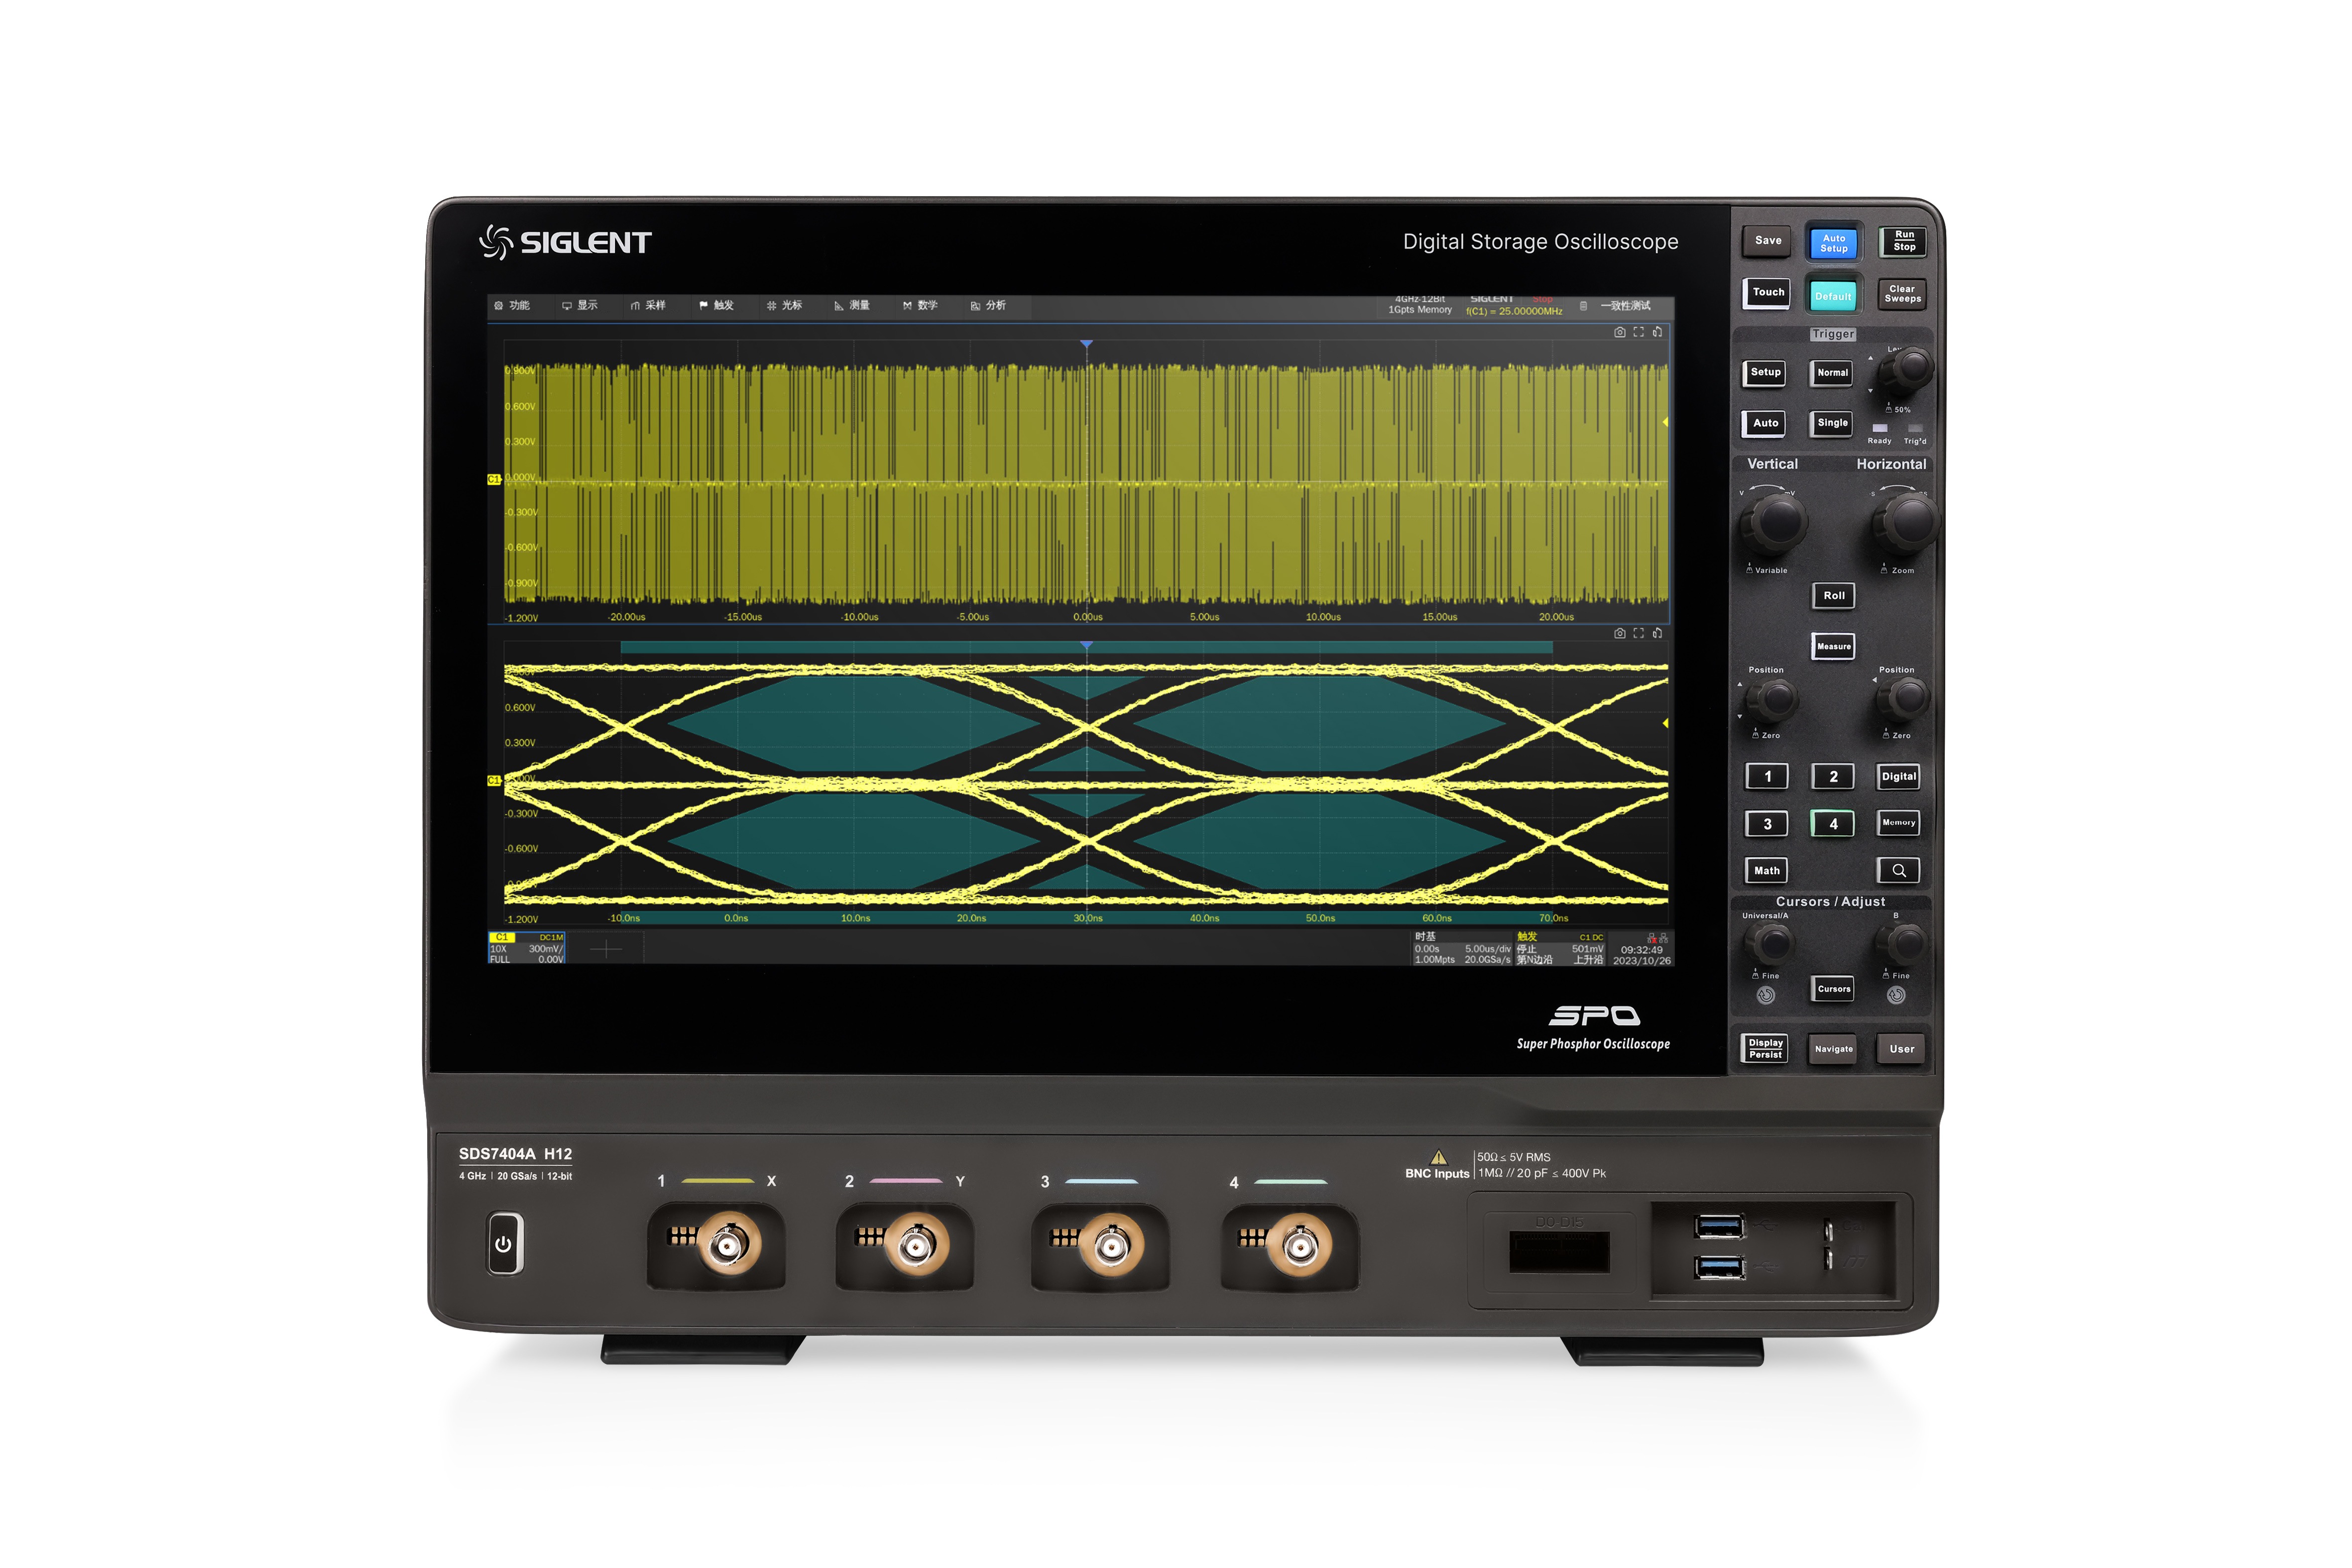Click the yellow trigger level arrow in the upper window
Image resolution: width=2352 pixels, height=1568 pixels.
[x=1665, y=422]
